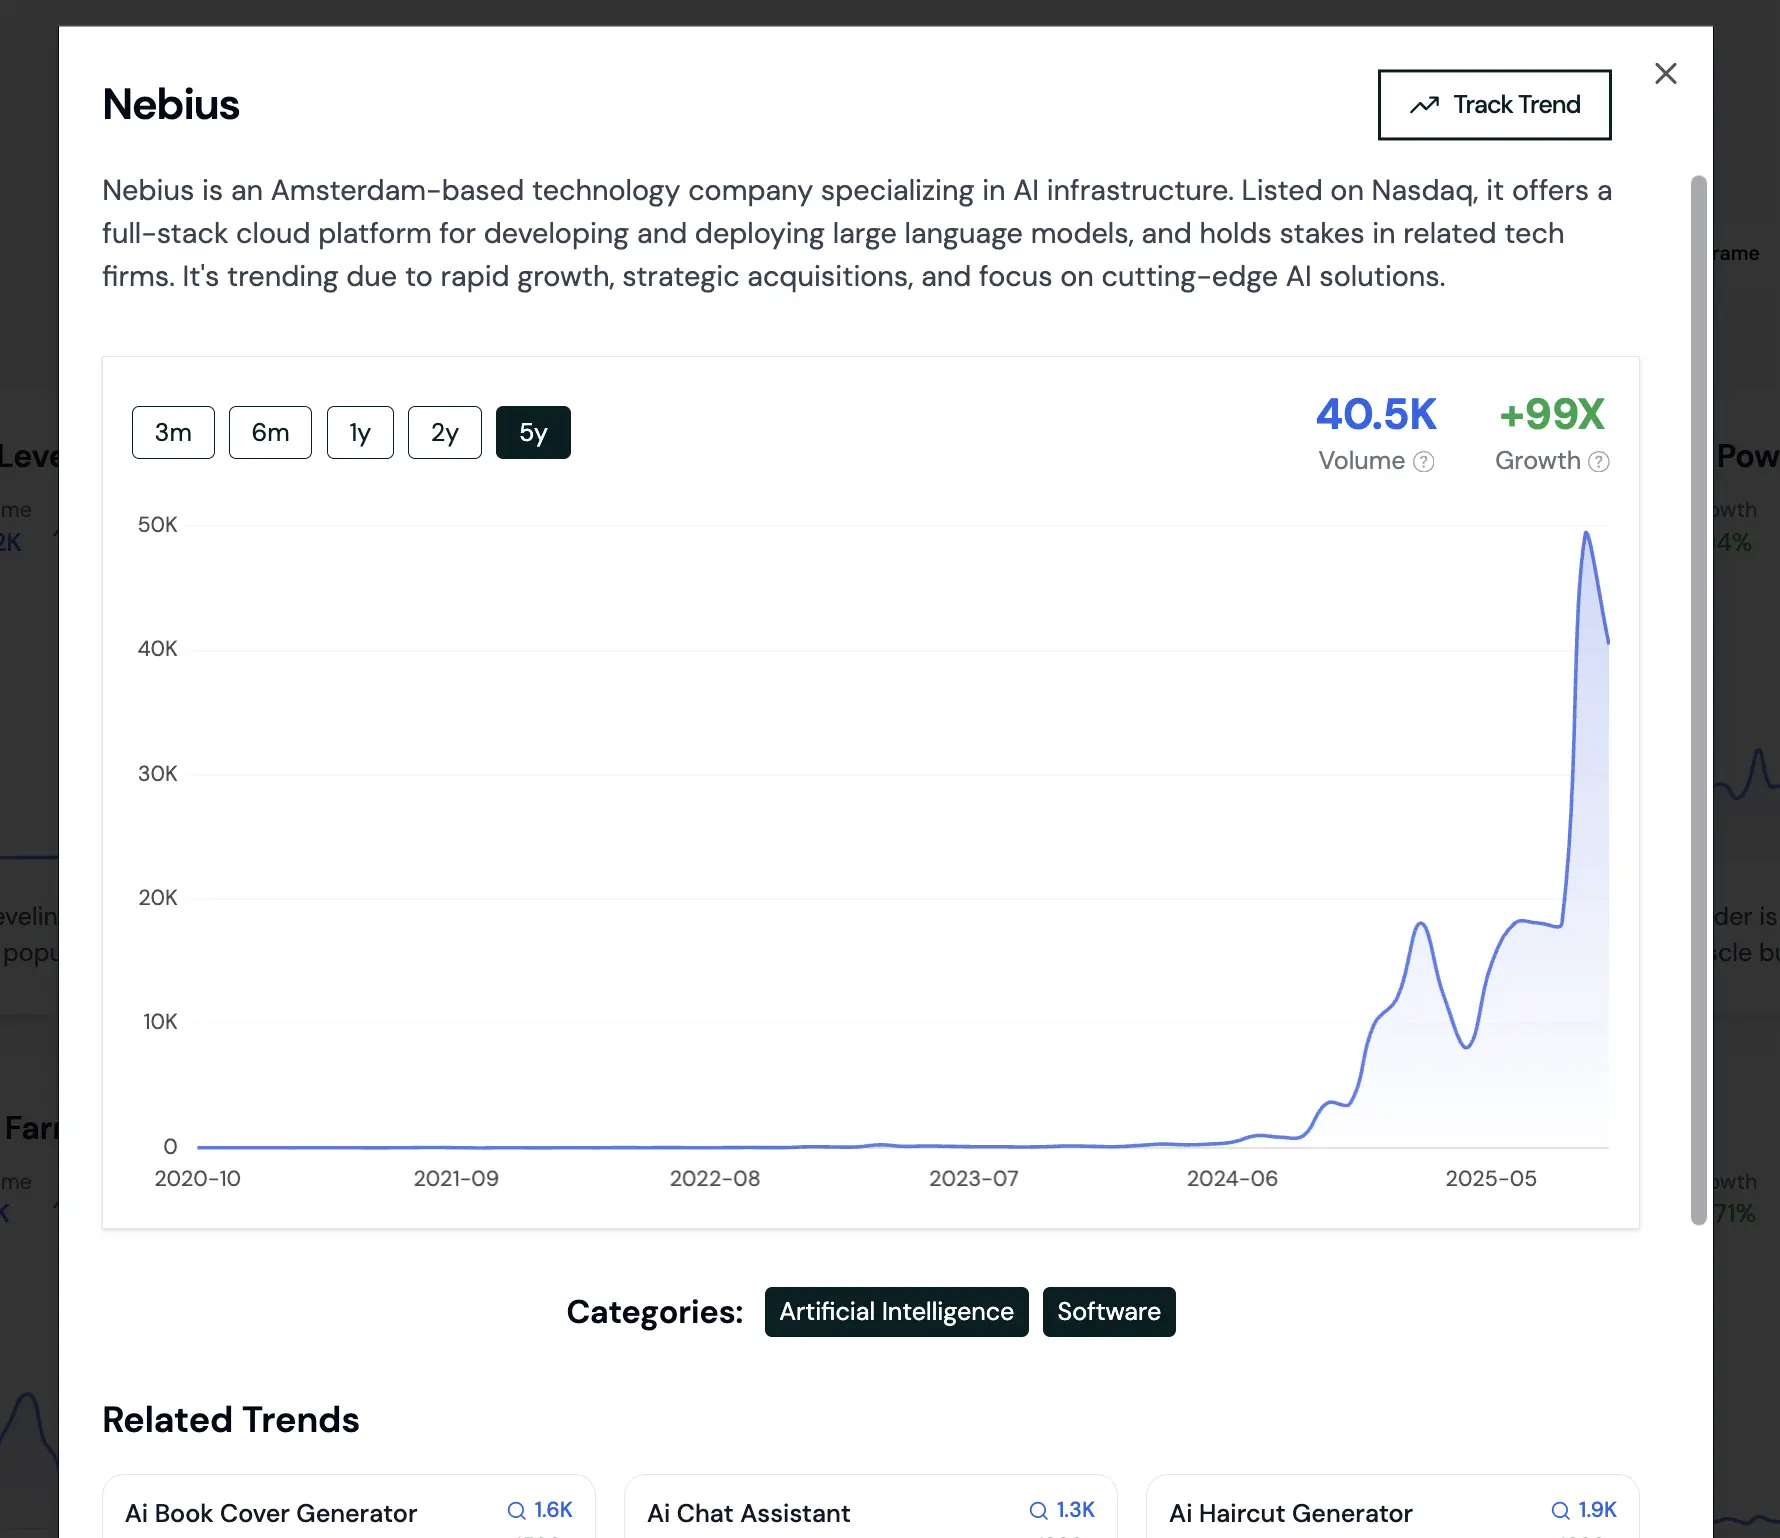
Task: Switch chart to the 3m time range
Action: [x=172, y=432]
